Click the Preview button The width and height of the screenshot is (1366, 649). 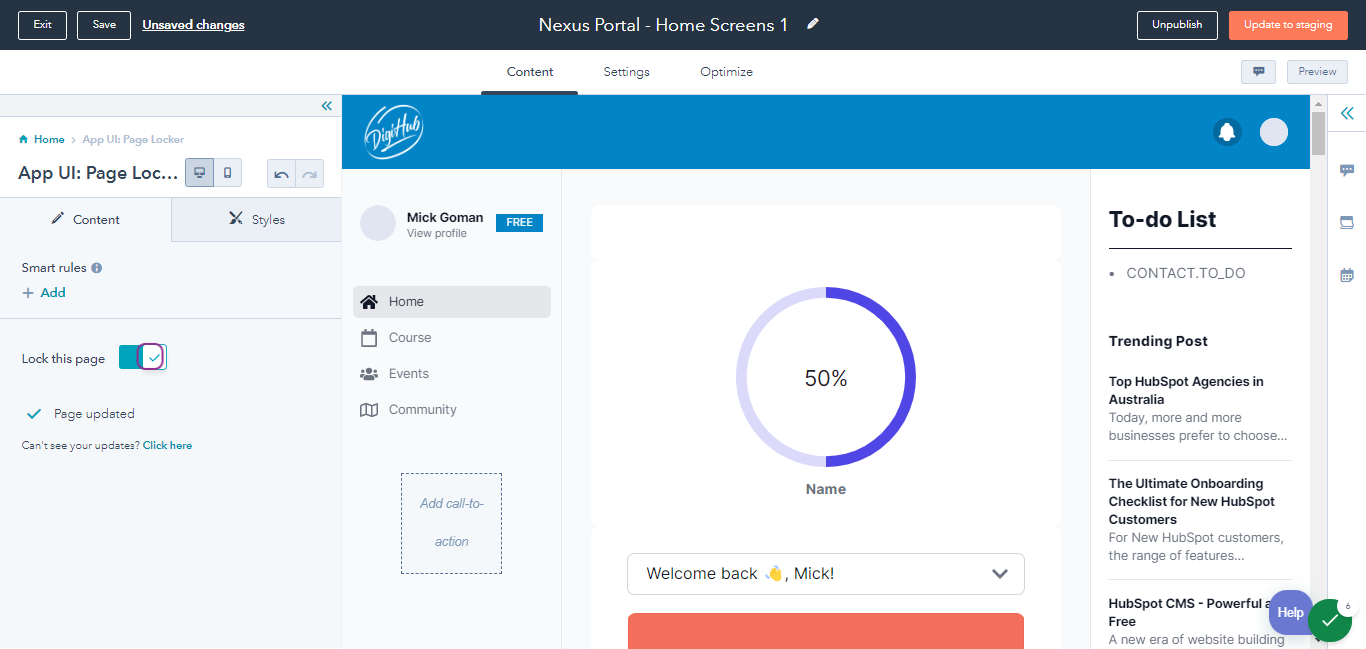[x=1317, y=72]
